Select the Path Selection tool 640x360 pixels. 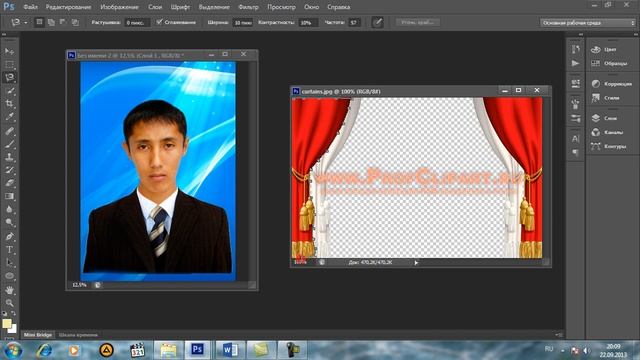(9, 262)
